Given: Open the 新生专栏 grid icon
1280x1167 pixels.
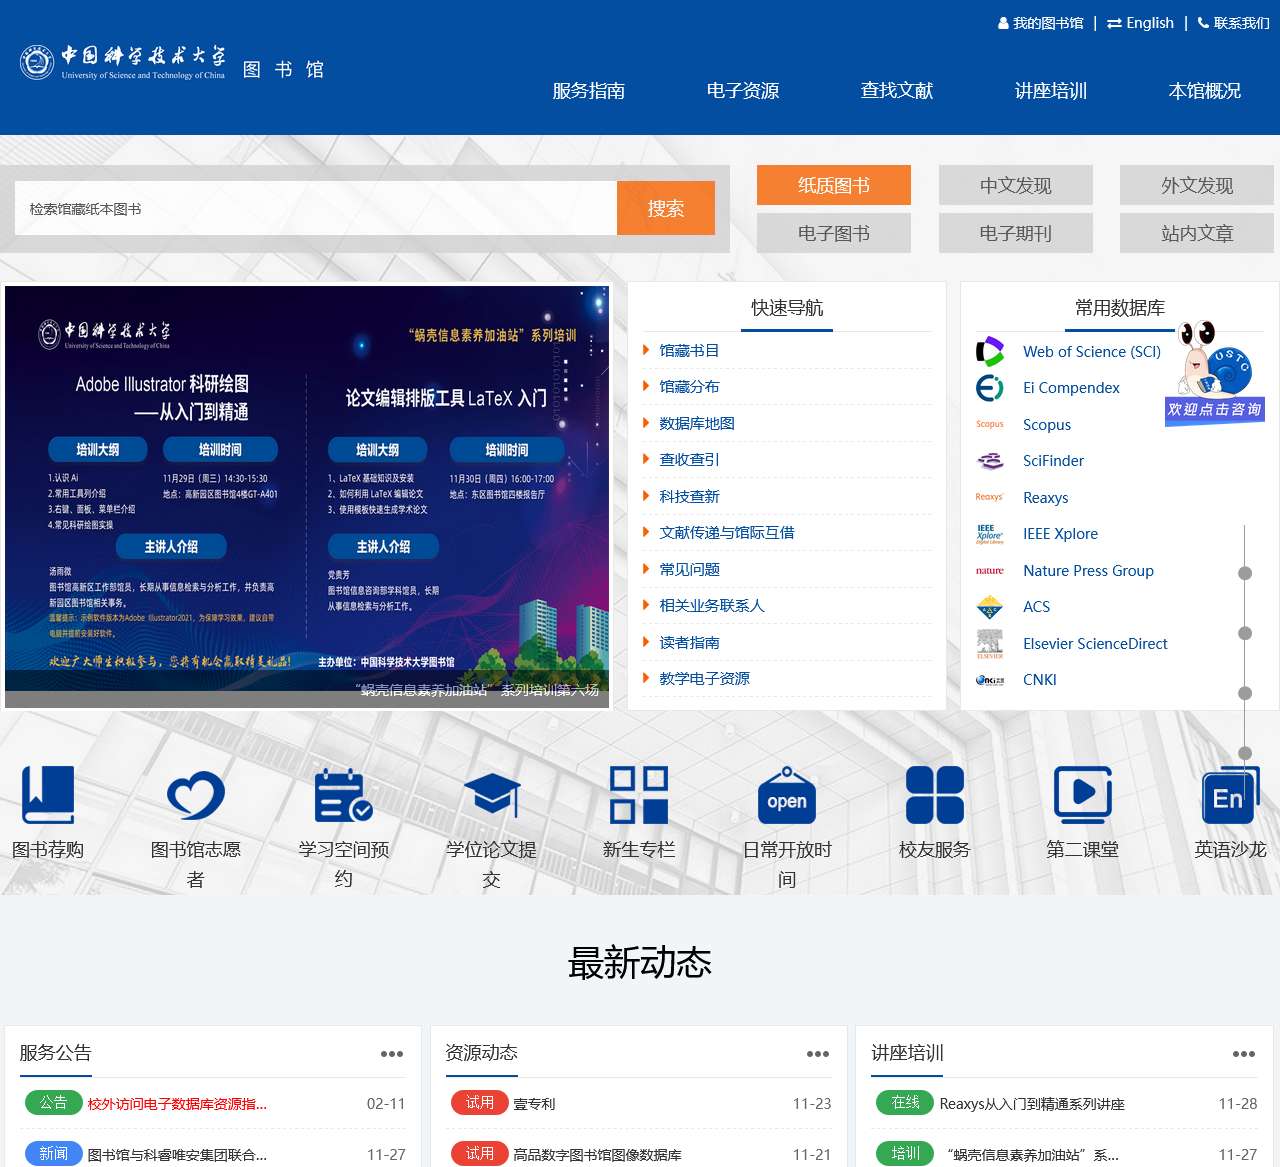Looking at the screenshot, I should tap(639, 795).
